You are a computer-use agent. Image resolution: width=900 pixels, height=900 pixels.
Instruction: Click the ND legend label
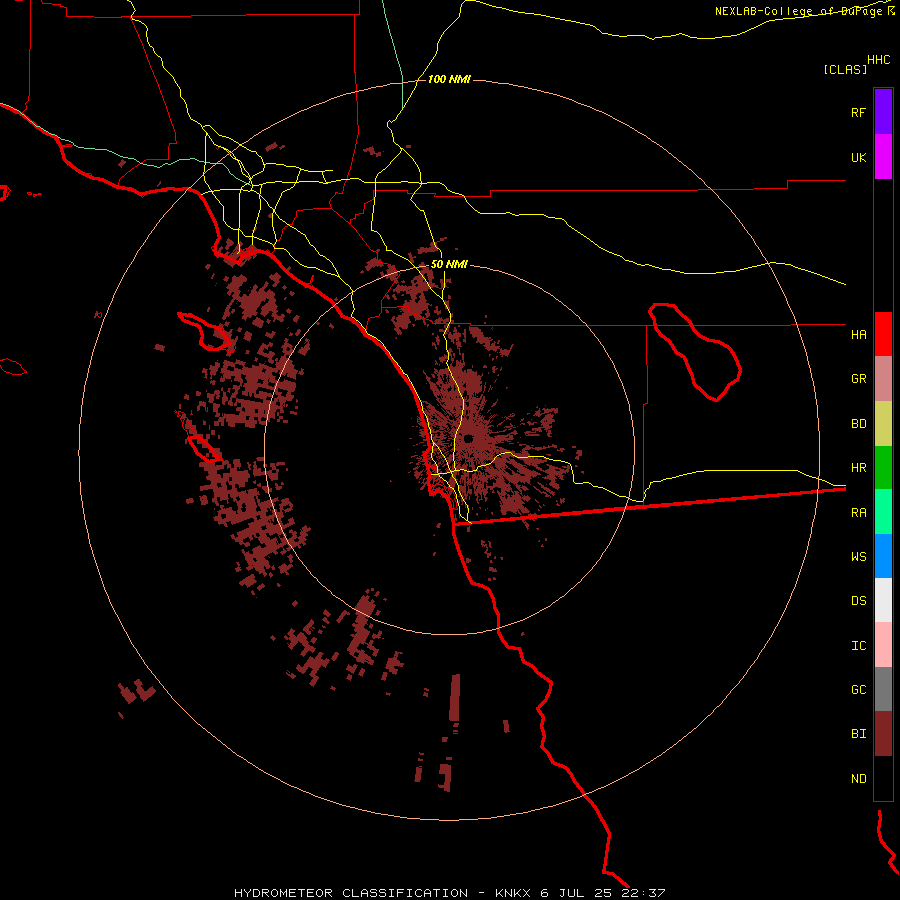(858, 779)
